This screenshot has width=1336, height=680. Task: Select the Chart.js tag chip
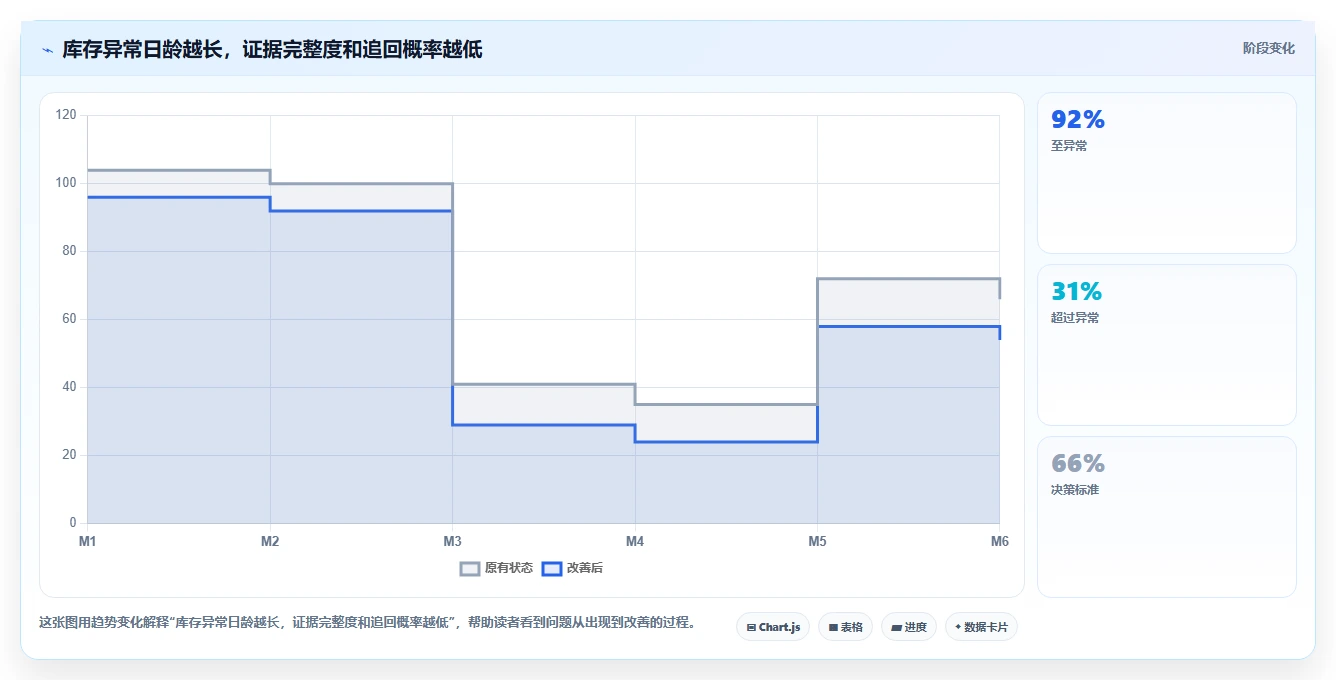click(x=773, y=627)
